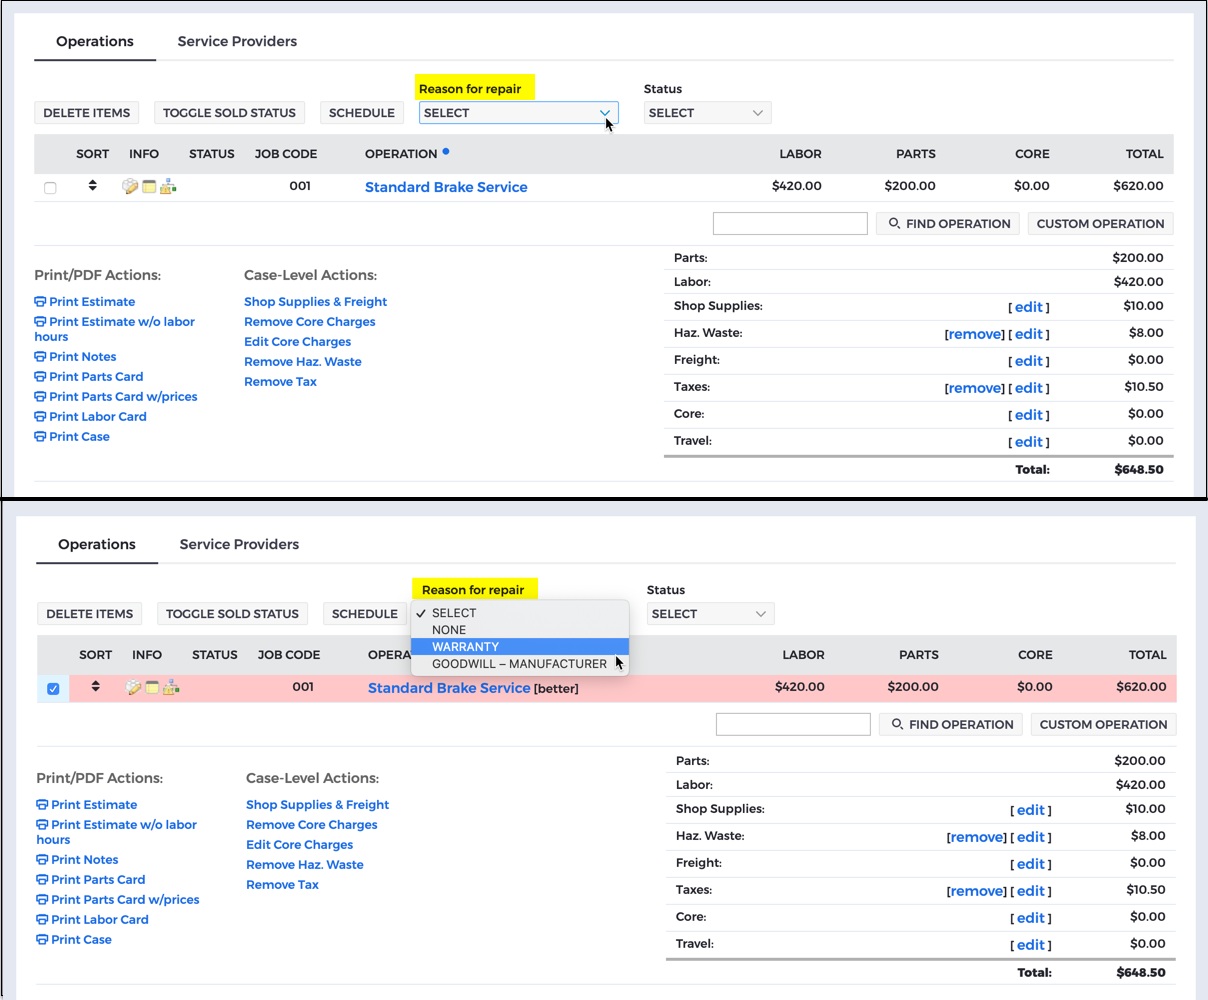Viewport: 1208px width, 1000px height.
Task: Click Print Parts Card link text in upper screenshot
Action: 96,377
